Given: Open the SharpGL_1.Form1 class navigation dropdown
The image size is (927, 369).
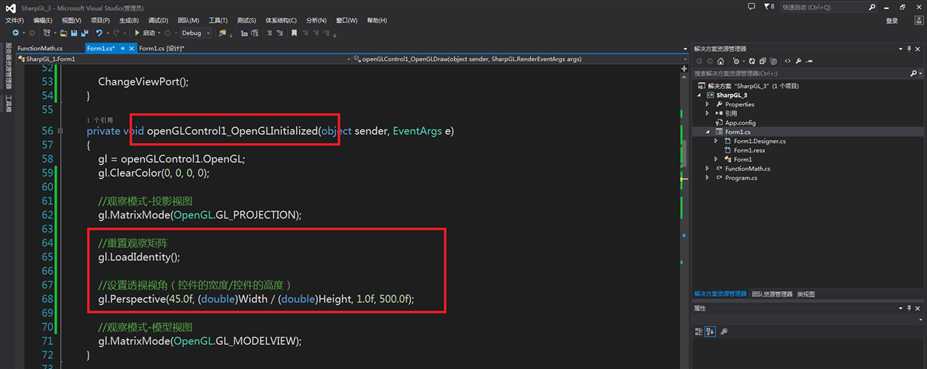Looking at the screenshot, I should tap(183, 59).
